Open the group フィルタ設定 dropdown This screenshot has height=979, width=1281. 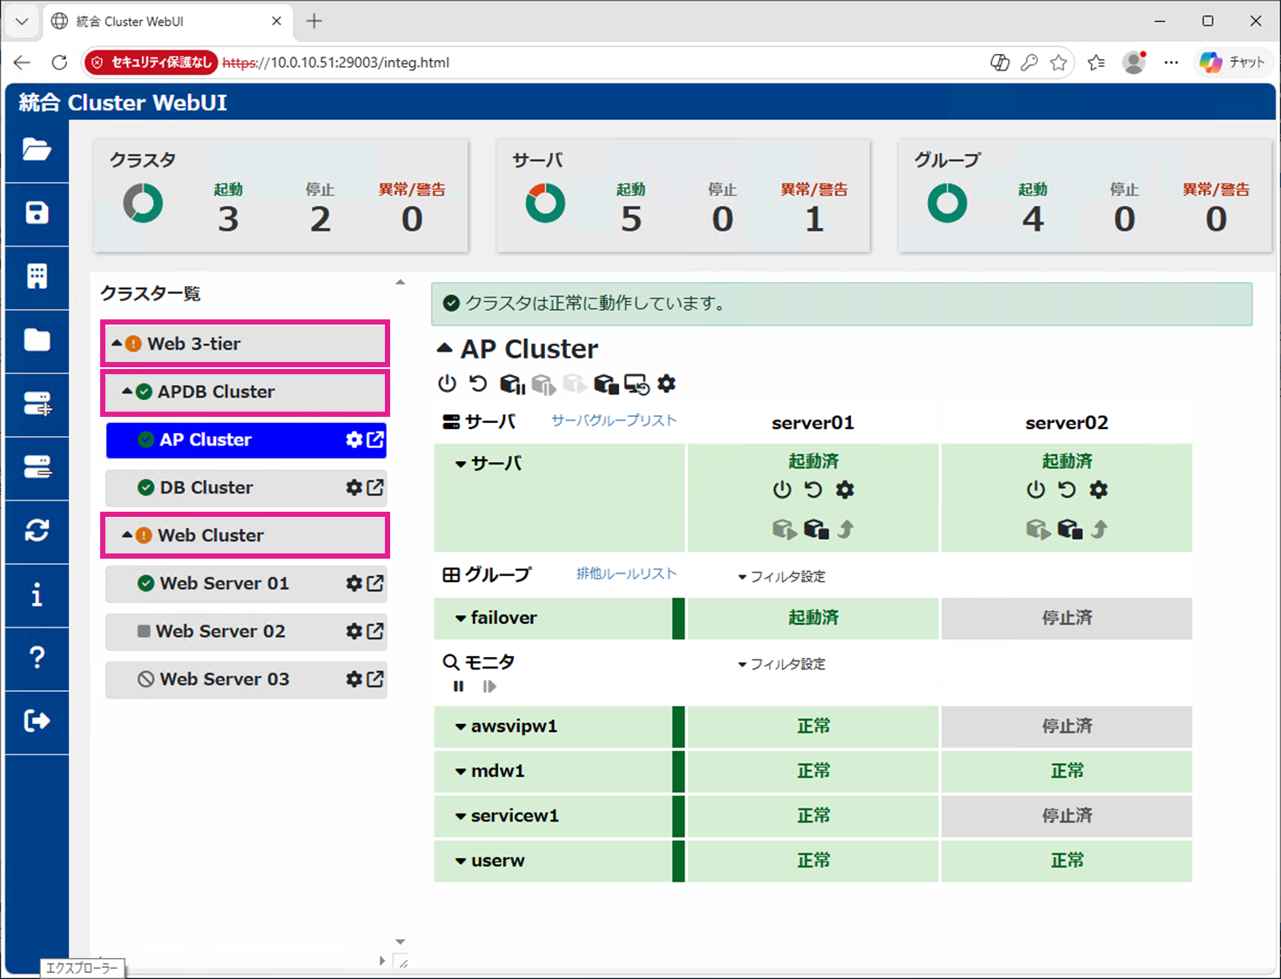point(782,577)
